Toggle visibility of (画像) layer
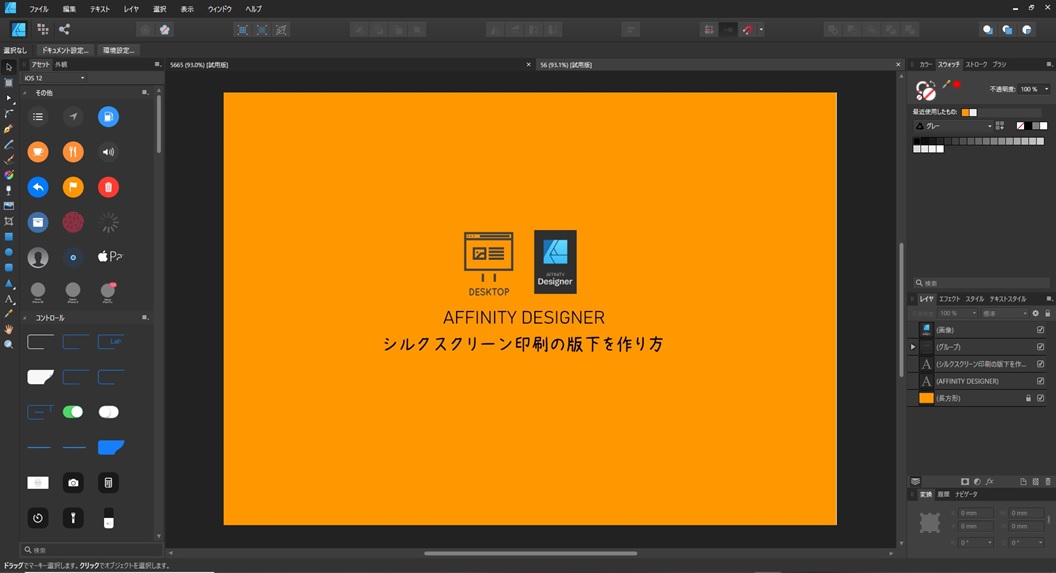Image resolution: width=1056 pixels, height=573 pixels. (x=1041, y=330)
